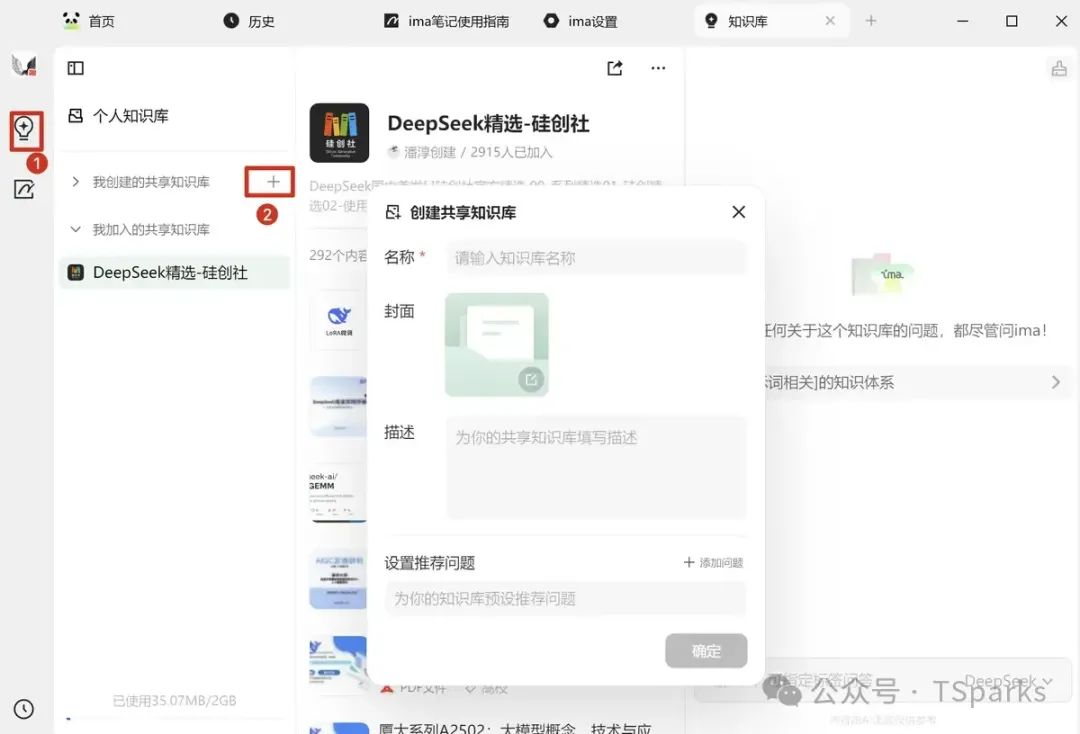Viewport: 1080px width, 734px height.
Task: Click the 确定 confirm button
Action: coord(706,651)
